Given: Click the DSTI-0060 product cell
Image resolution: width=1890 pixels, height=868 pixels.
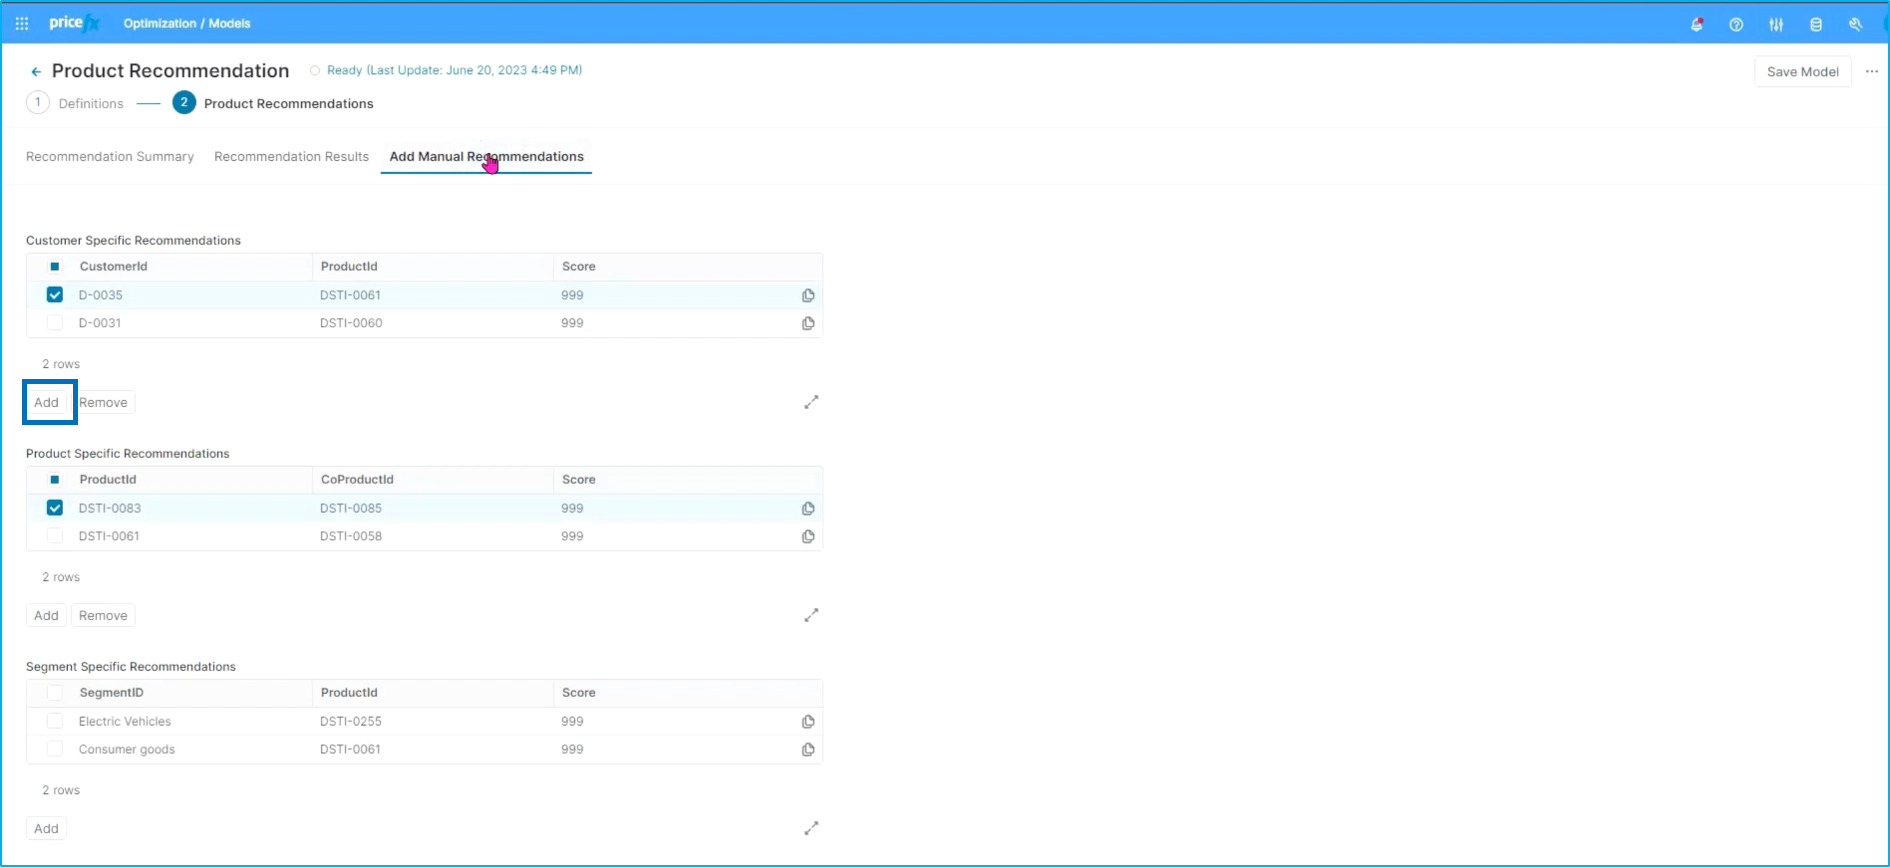Looking at the screenshot, I should tap(351, 323).
